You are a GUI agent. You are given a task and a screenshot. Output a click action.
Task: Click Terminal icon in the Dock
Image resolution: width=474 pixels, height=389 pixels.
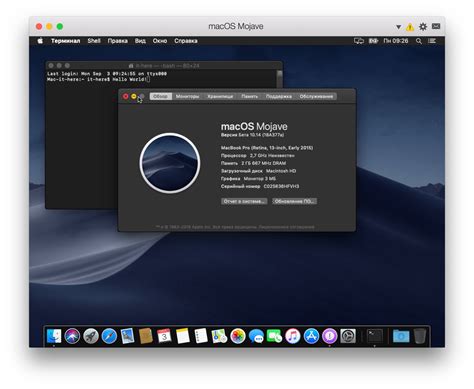[375, 336]
